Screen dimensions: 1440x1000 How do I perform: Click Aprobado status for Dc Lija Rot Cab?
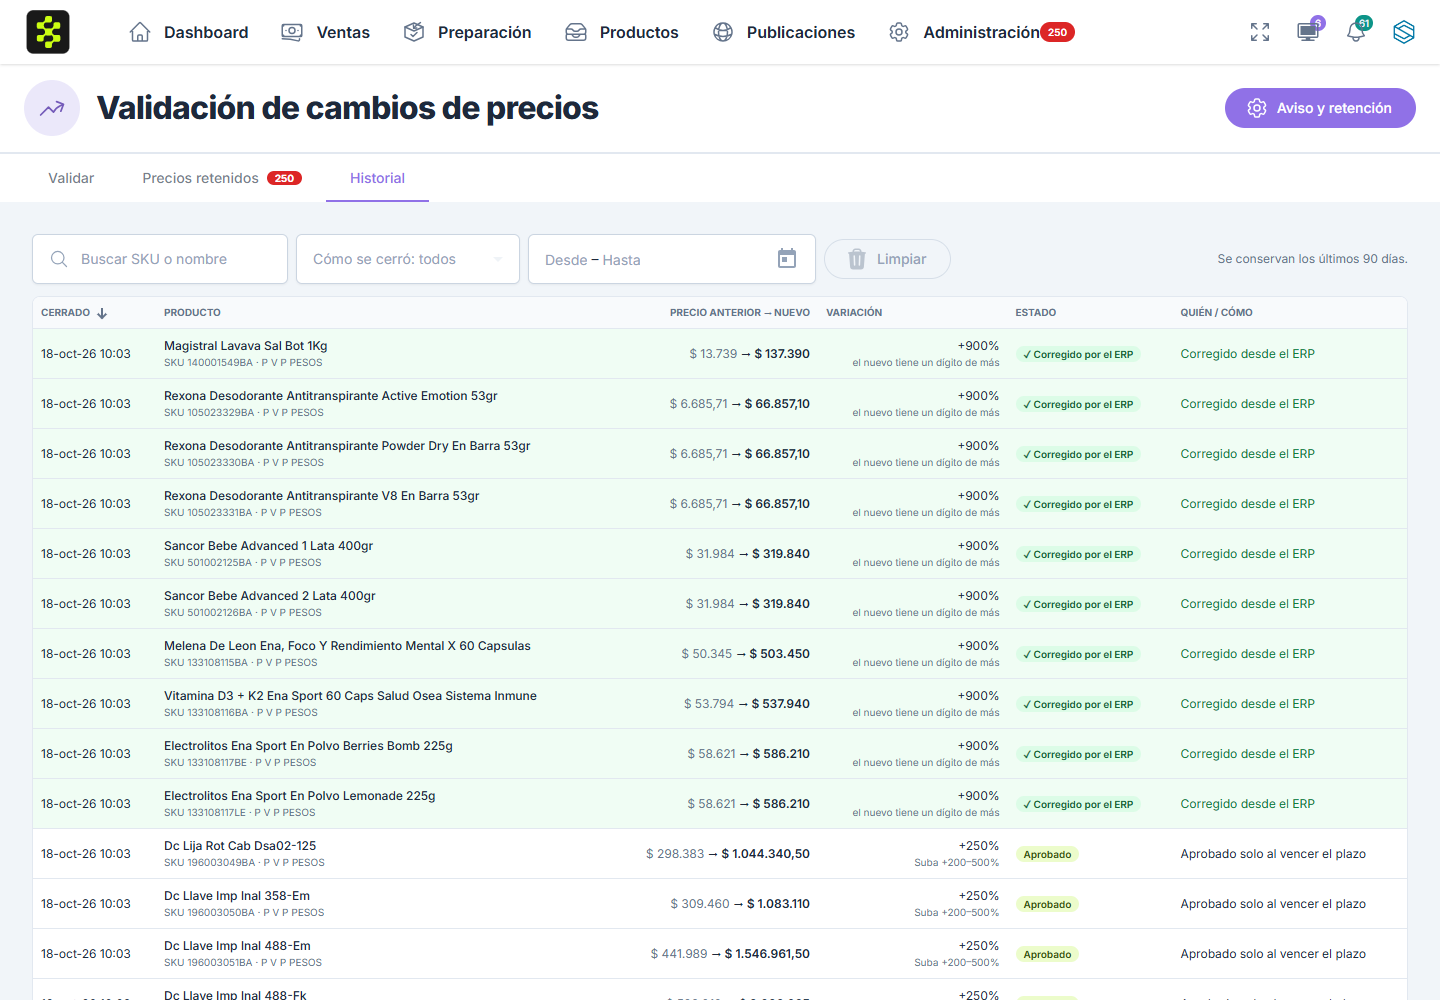[x=1047, y=854]
